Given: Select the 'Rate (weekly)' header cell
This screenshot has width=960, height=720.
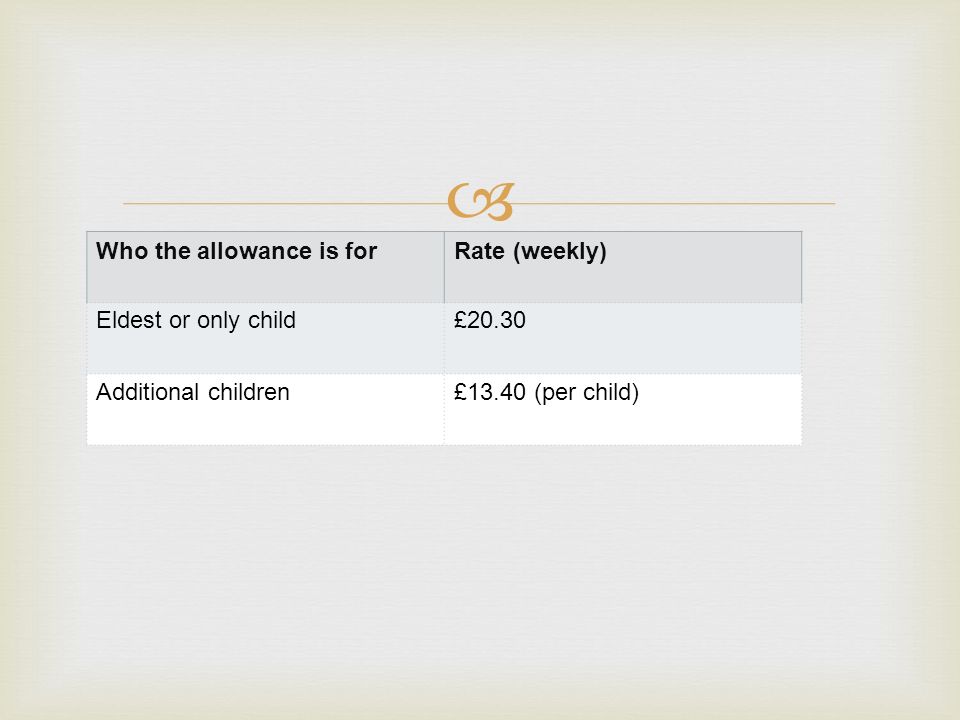Looking at the screenshot, I should tap(623, 267).
